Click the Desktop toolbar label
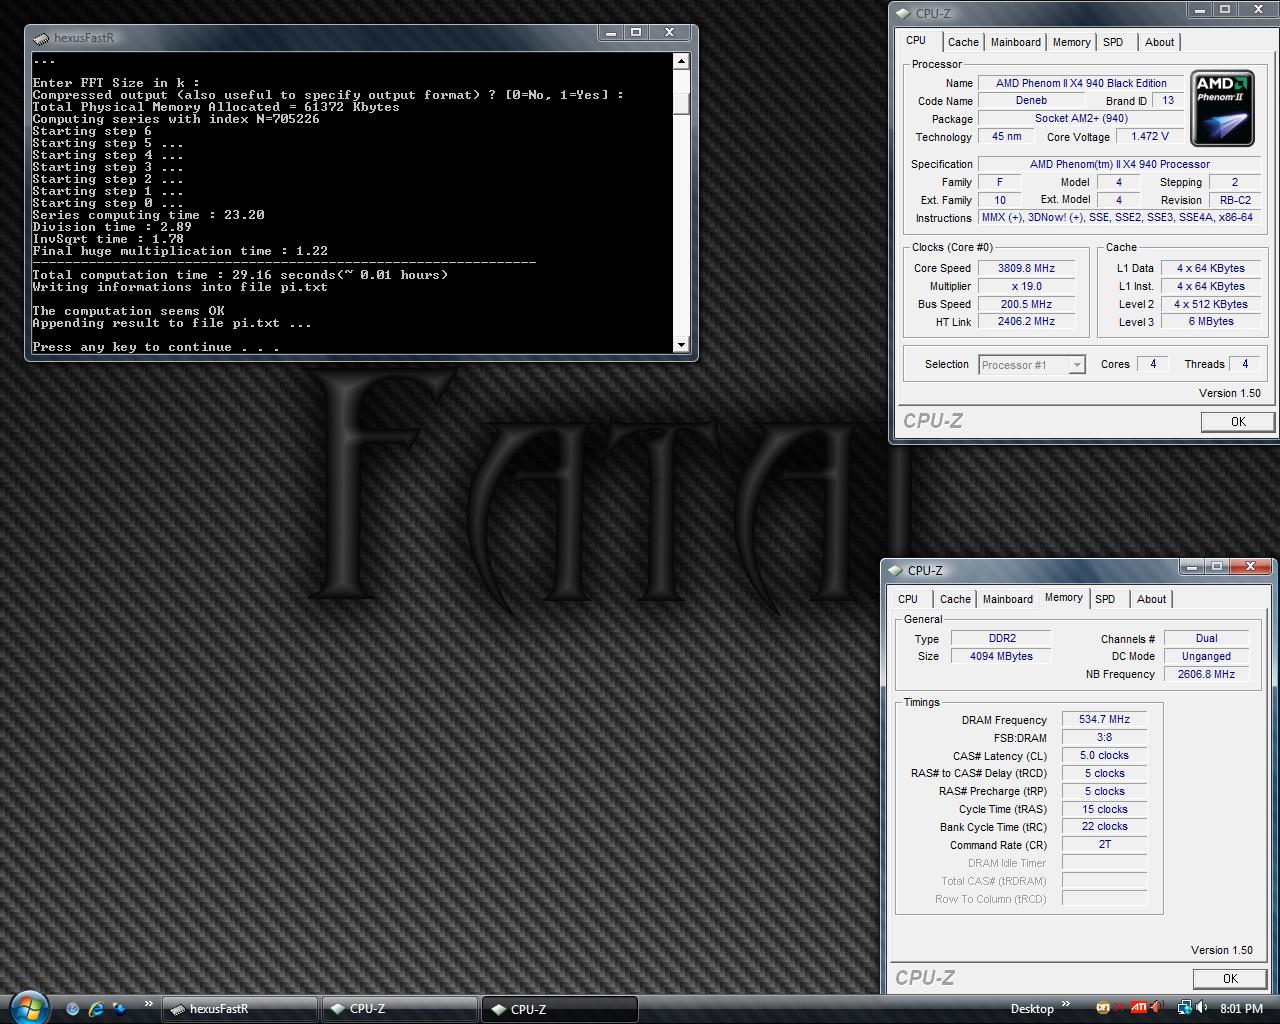 pos(1032,1009)
